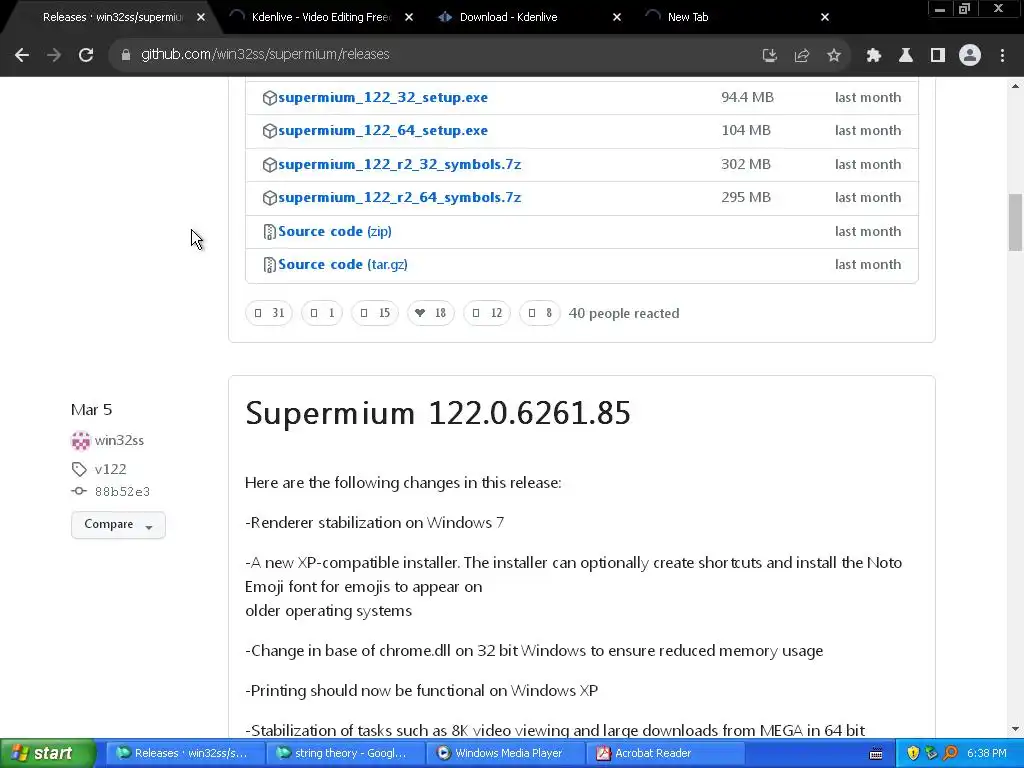This screenshot has height=768, width=1024.
Task: Open commit 88b52e3
Action: coord(122,492)
